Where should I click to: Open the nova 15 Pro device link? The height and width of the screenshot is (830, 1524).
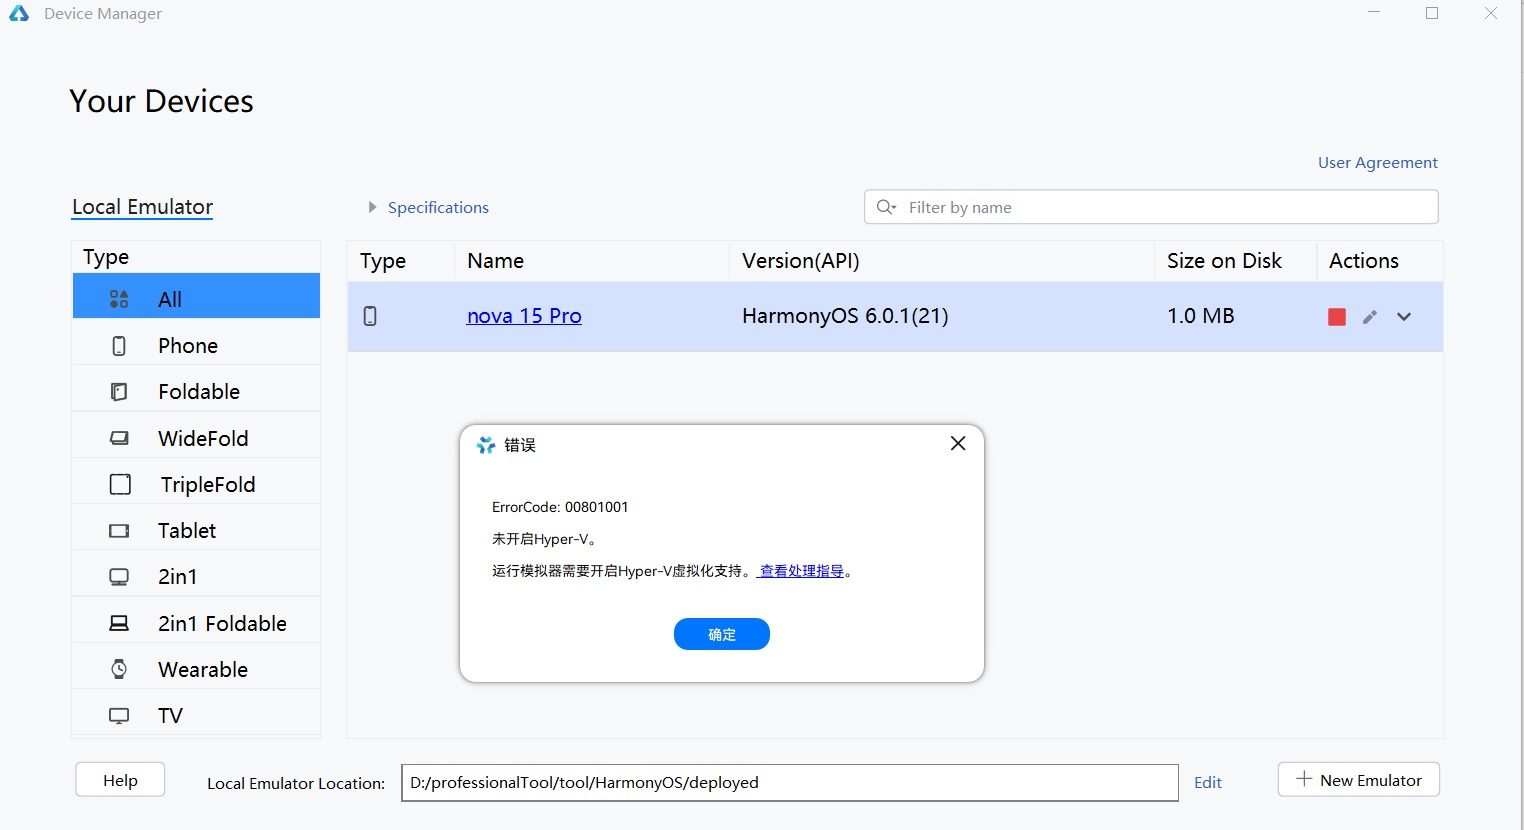(524, 316)
